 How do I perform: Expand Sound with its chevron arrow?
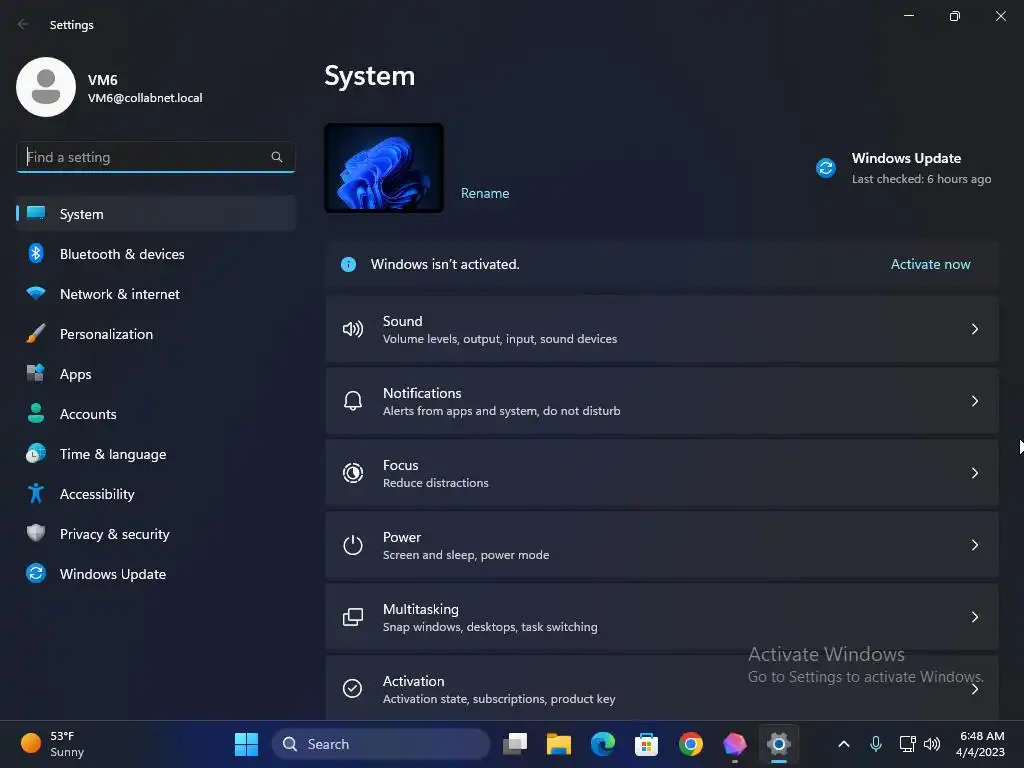[x=974, y=329]
